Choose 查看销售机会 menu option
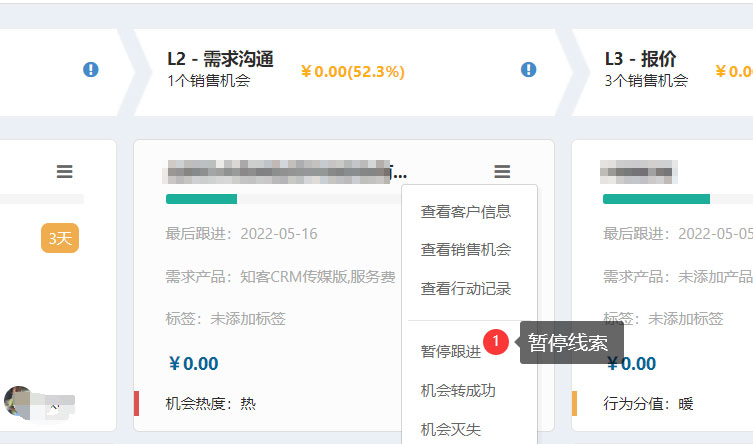This screenshot has height=444, width=753. (x=466, y=250)
